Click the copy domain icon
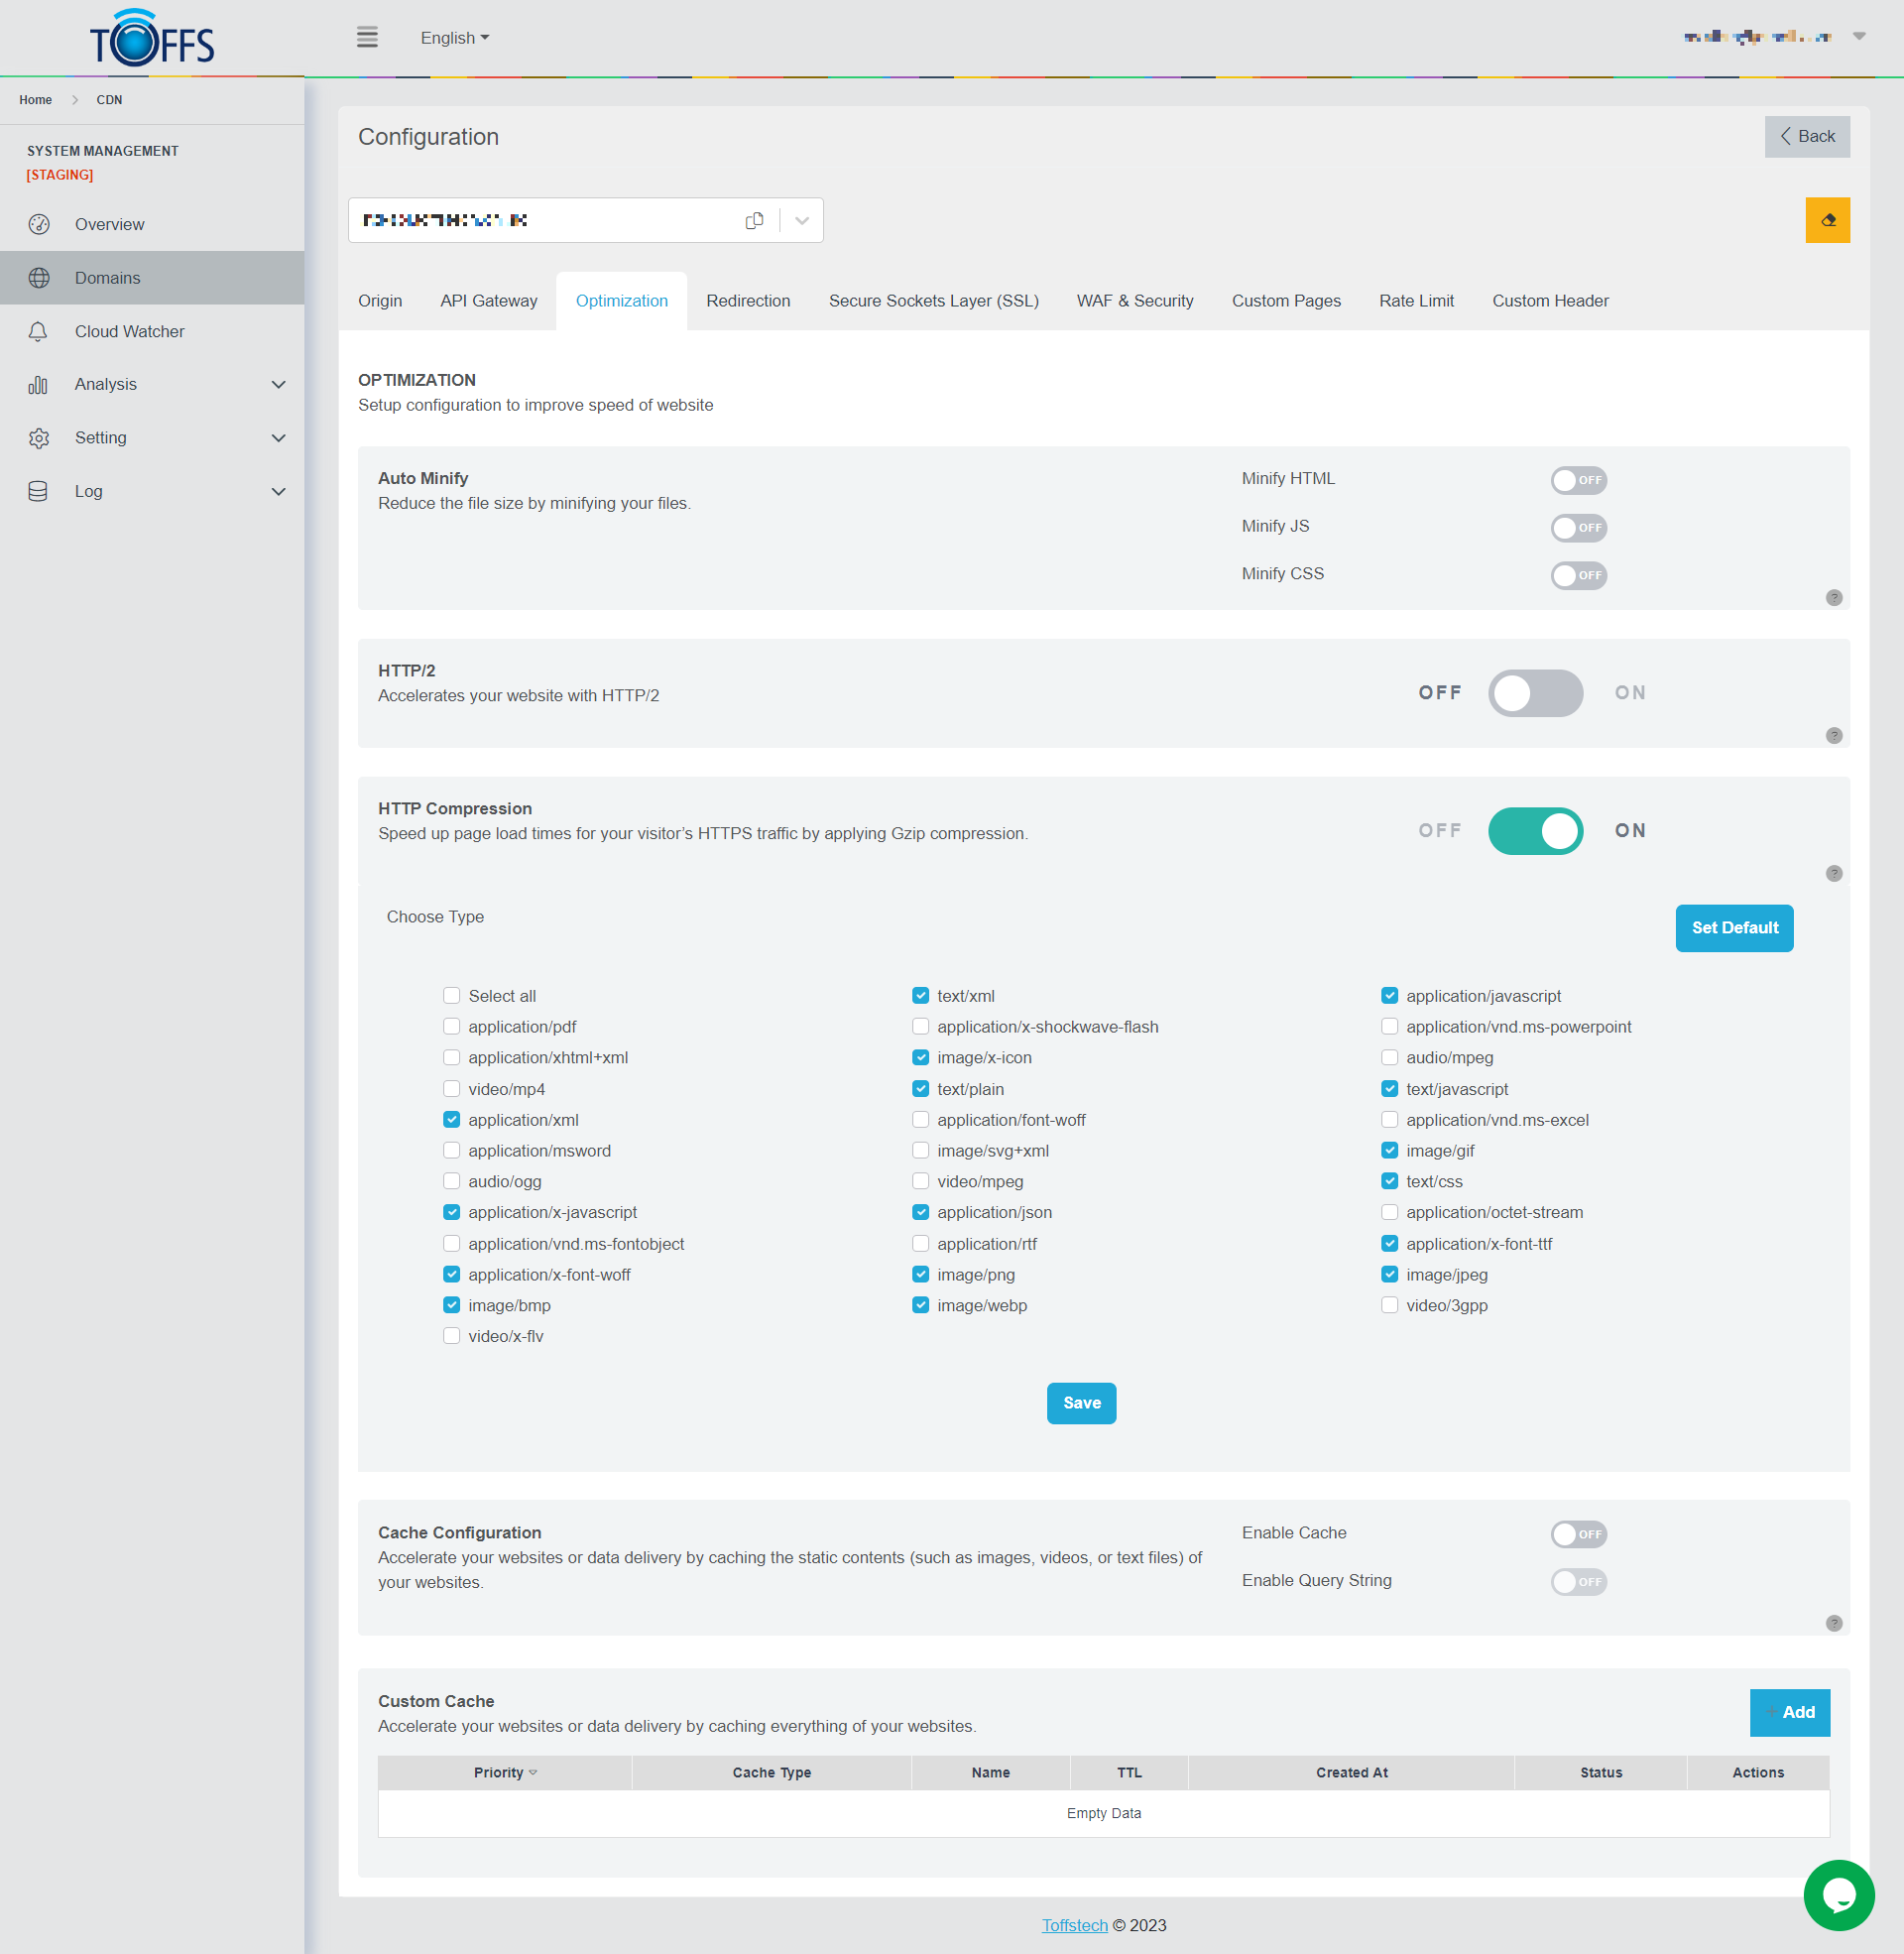Viewport: 1904px width, 1954px height. (754, 220)
